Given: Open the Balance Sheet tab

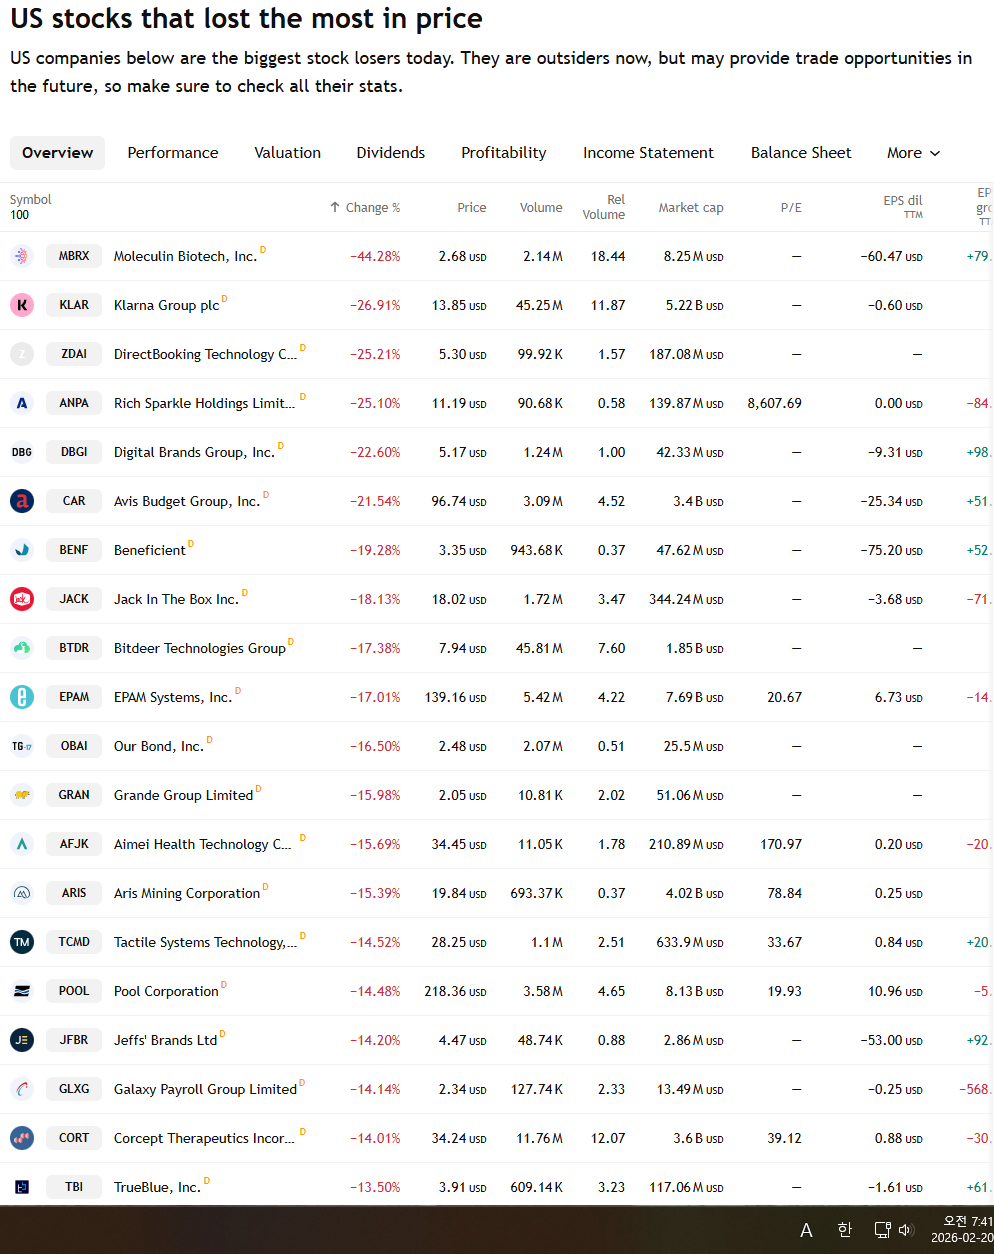Looking at the screenshot, I should tap(801, 153).
